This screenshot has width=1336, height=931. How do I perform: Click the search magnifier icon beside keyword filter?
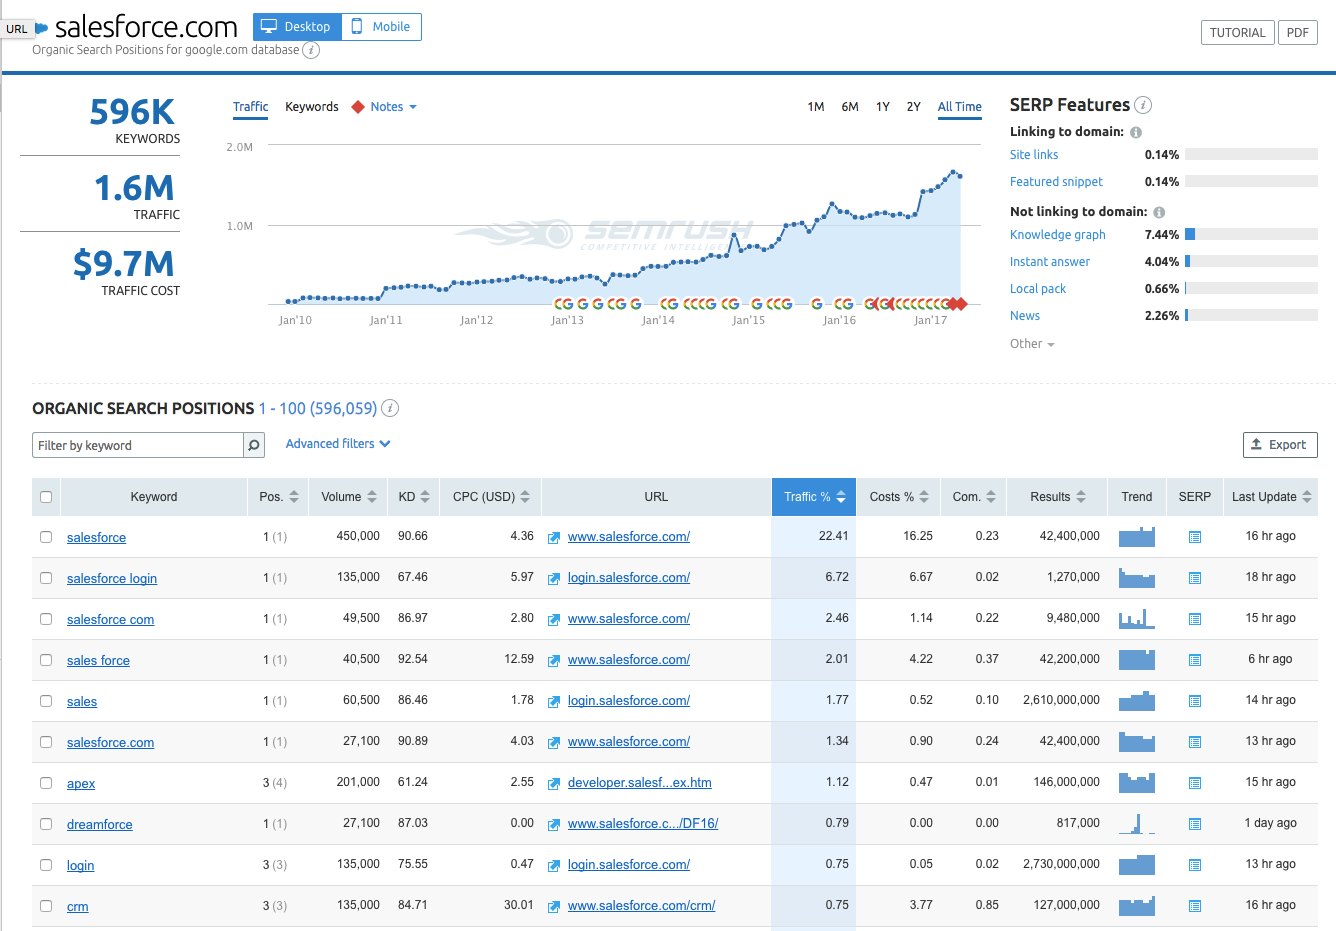pyautogui.click(x=254, y=445)
